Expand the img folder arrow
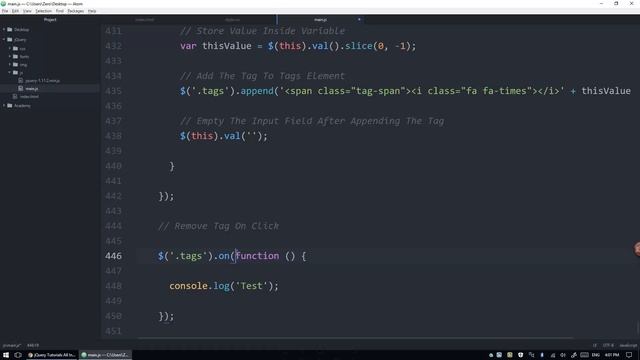The image size is (640, 360). [10, 64]
